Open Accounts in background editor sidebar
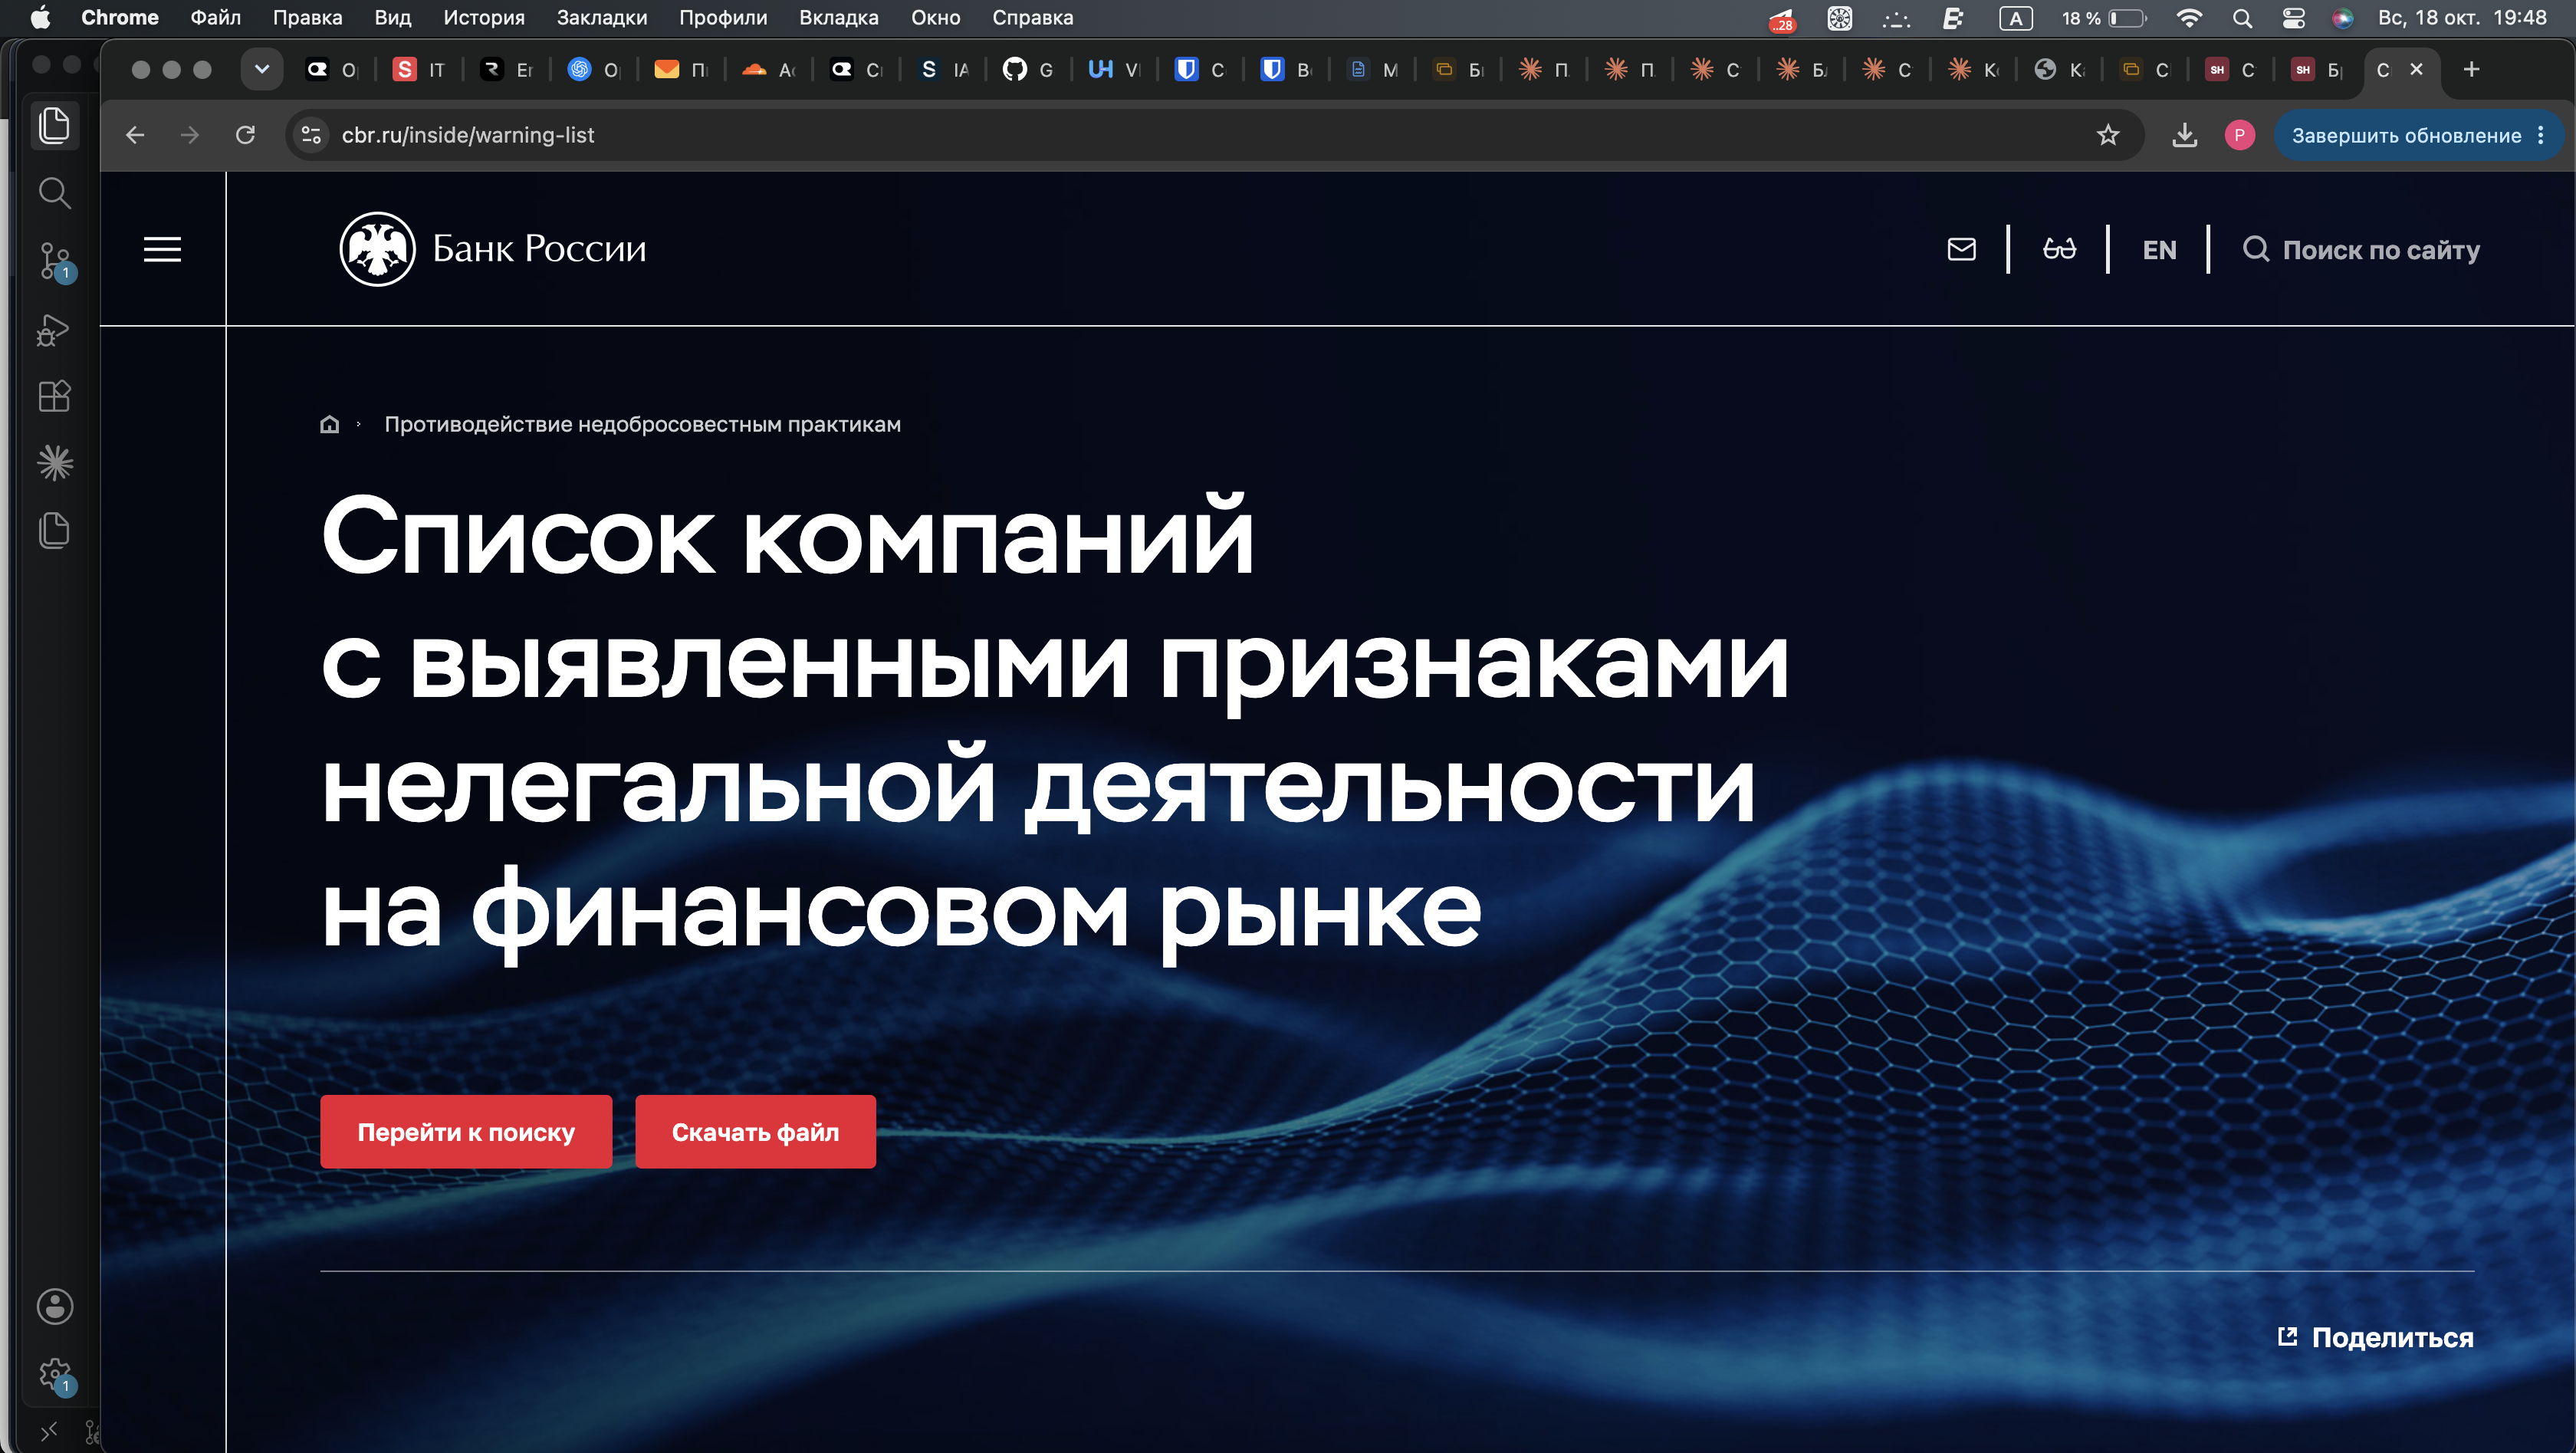The width and height of the screenshot is (2576, 1453). pos(54,1306)
